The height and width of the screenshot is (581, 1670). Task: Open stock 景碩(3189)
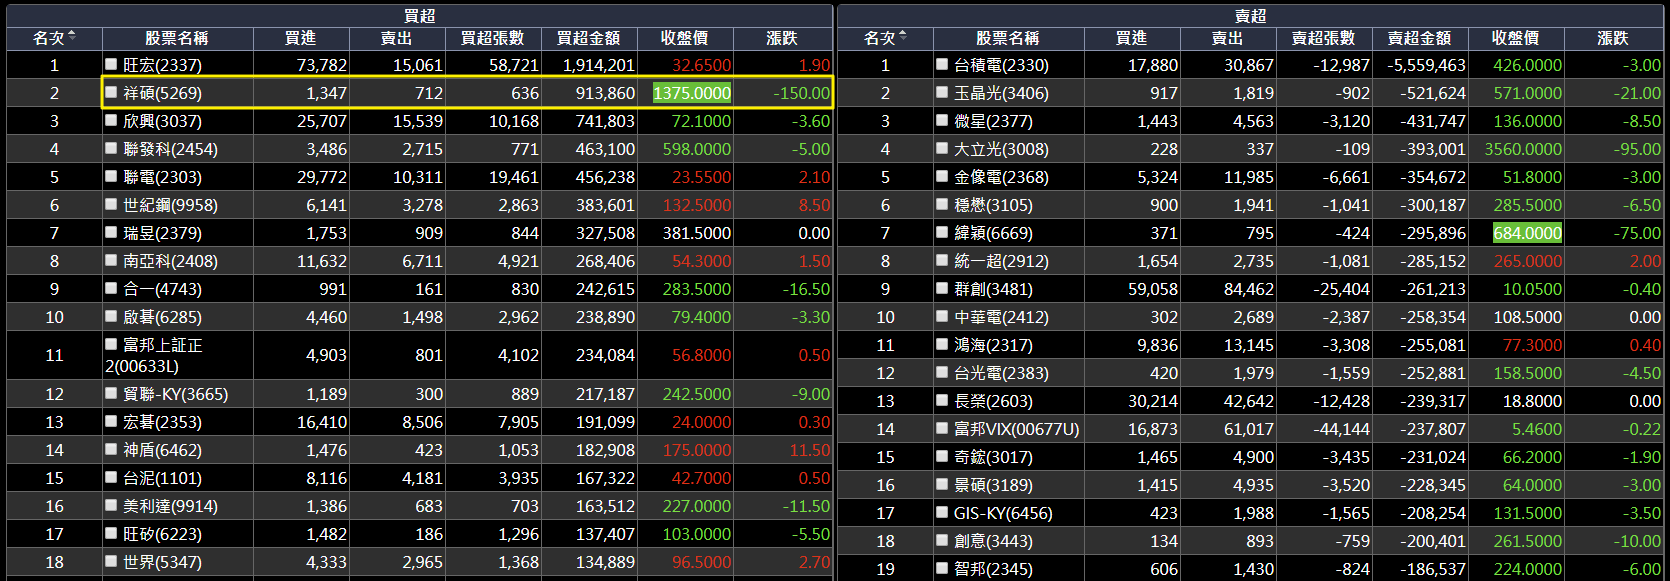[x=993, y=485]
